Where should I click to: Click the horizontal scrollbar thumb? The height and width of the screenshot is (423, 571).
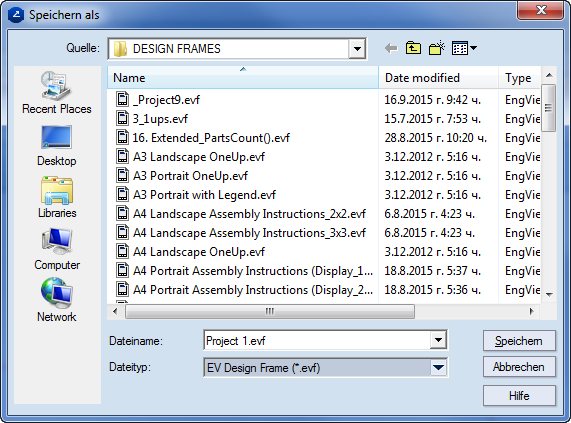coord(270,312)
